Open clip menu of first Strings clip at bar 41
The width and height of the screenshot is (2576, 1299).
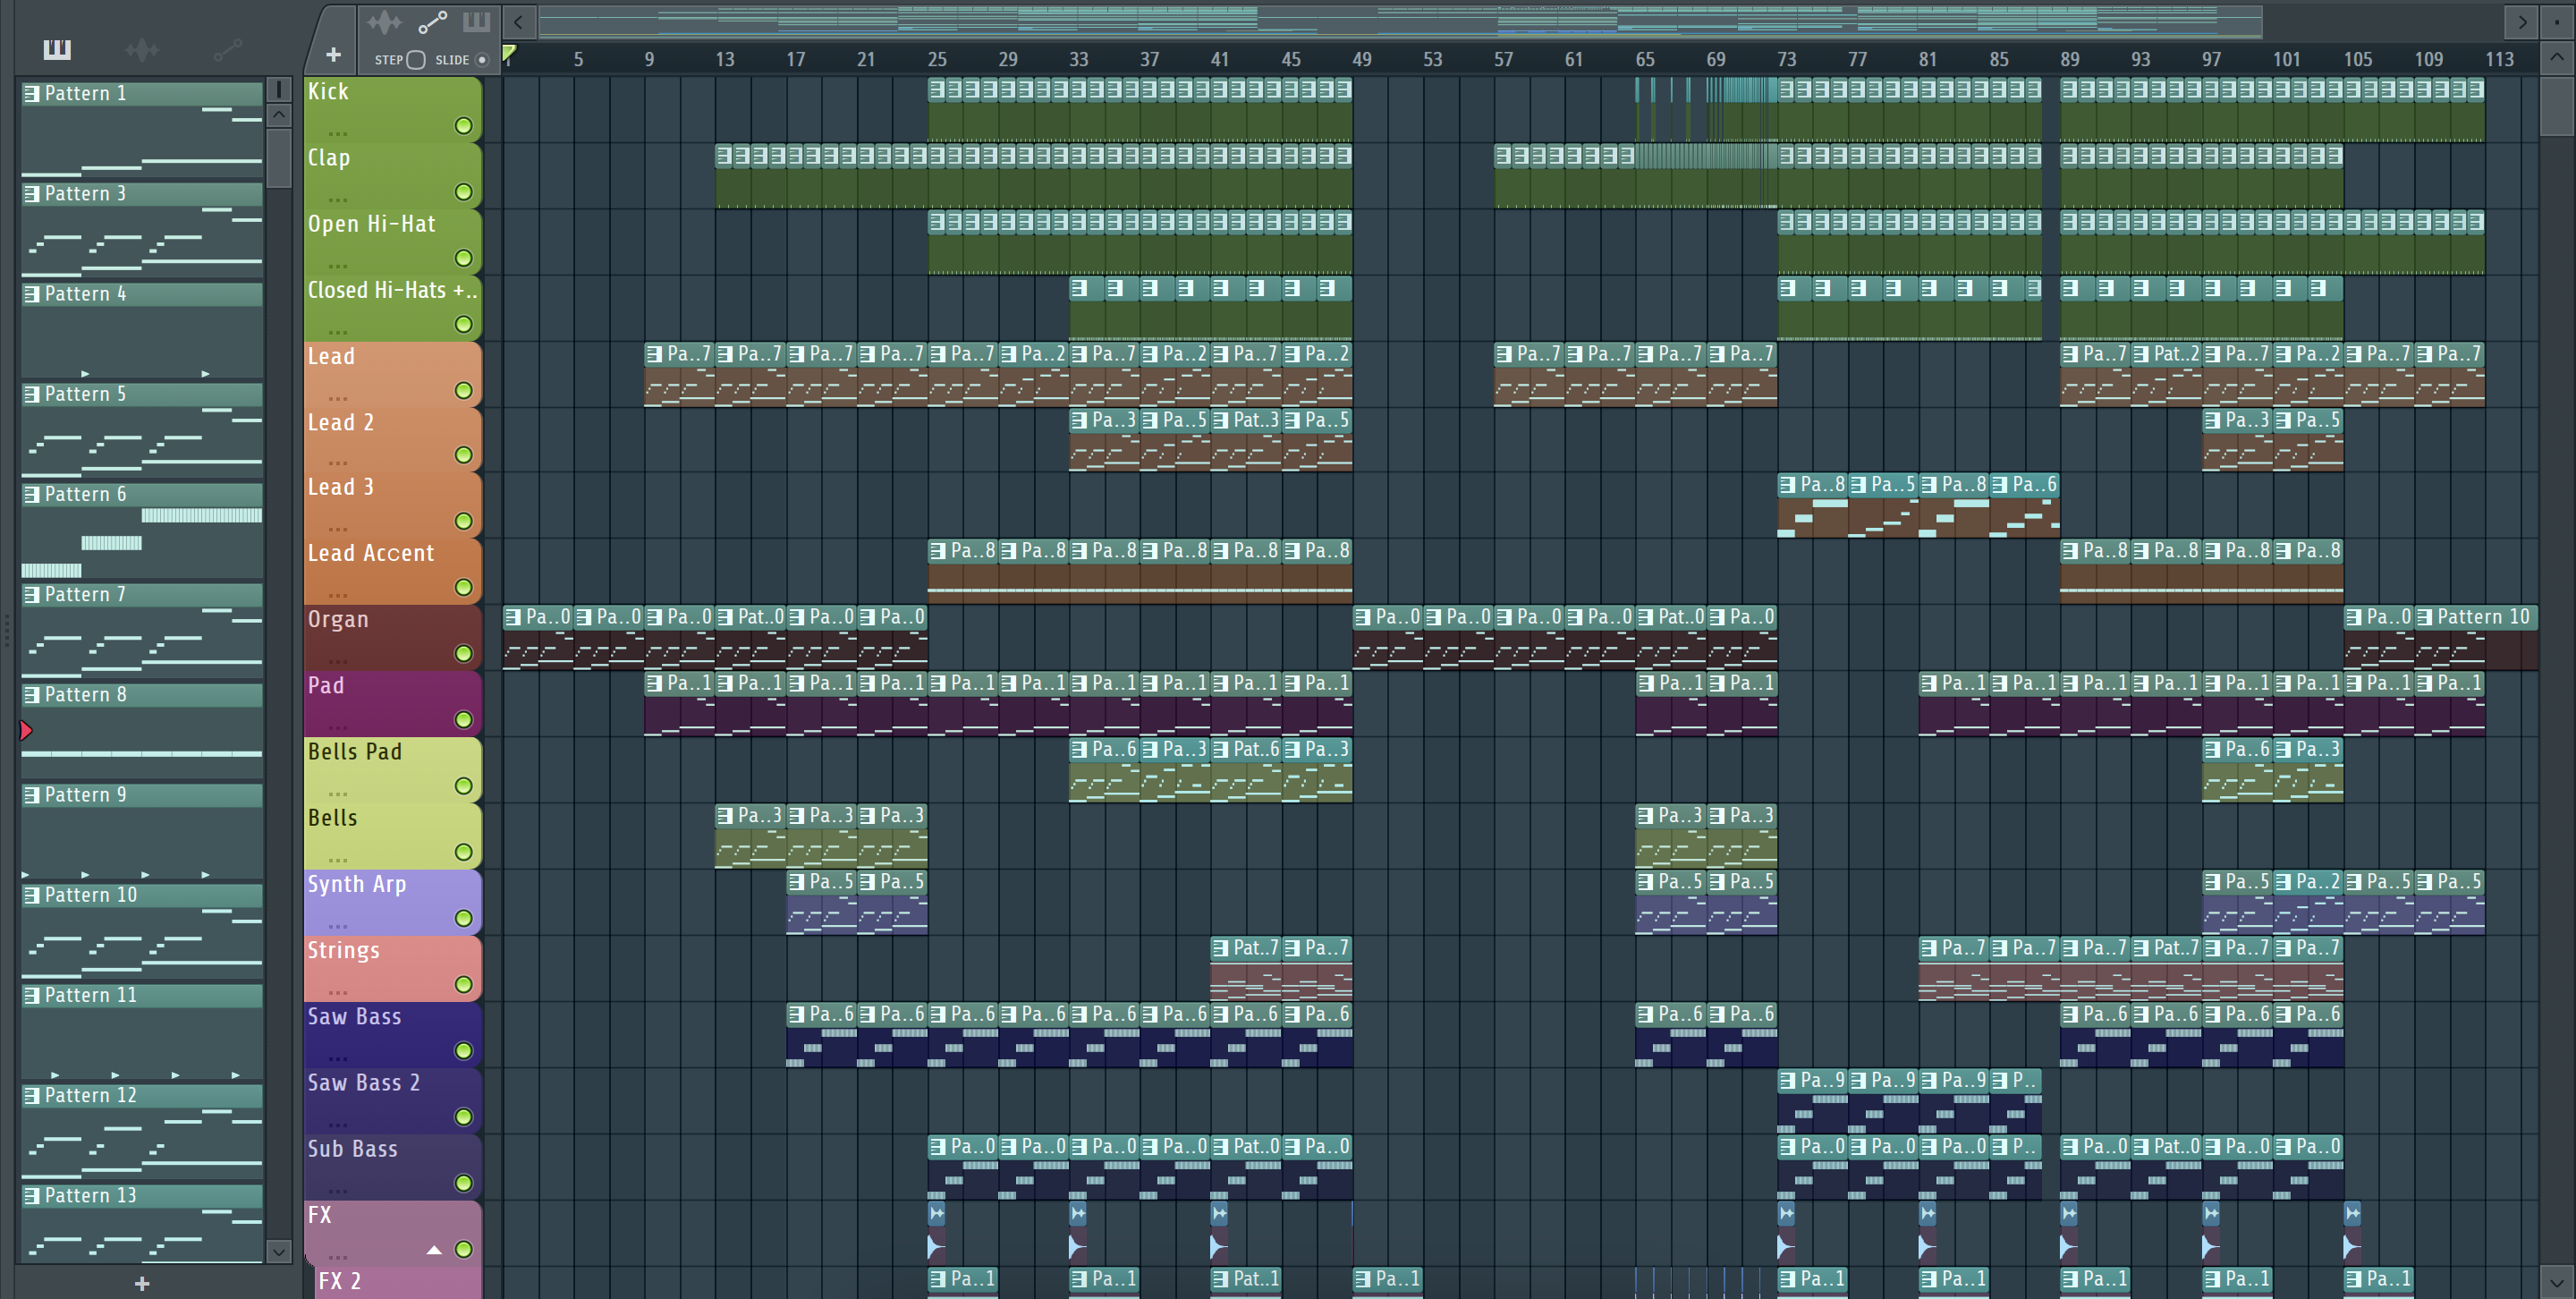[1221, 948]
